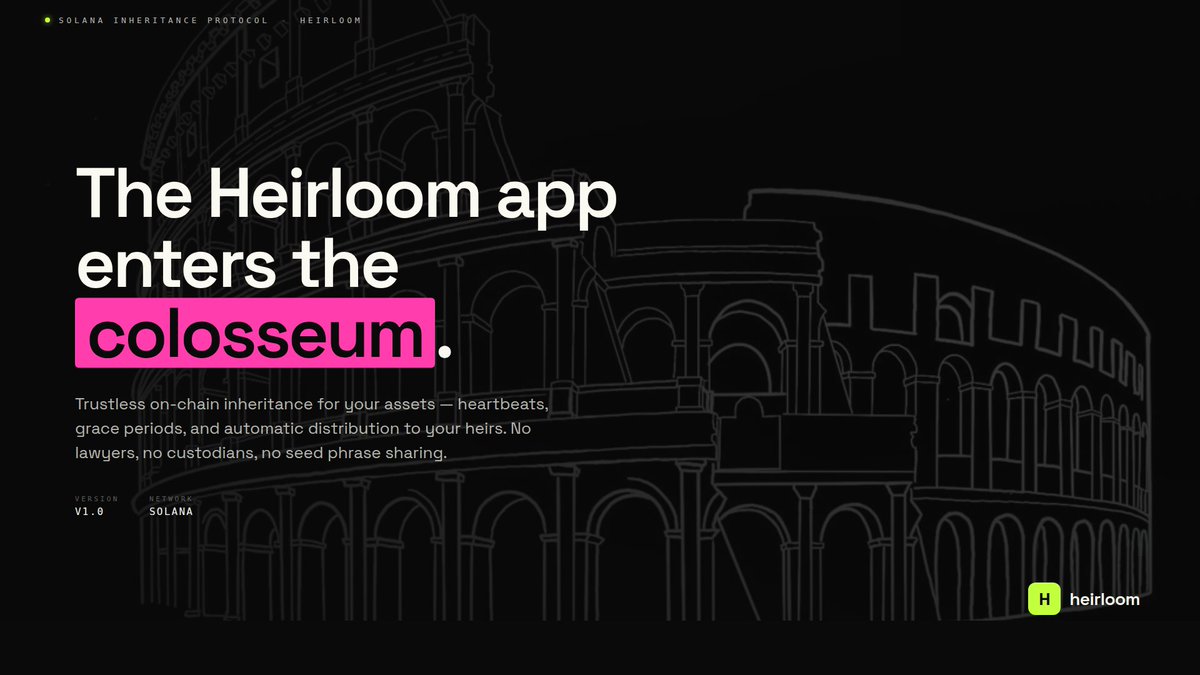1200x675 pixels.
Task: Select the HEIRLOOM header menu item
Action: 331,19
